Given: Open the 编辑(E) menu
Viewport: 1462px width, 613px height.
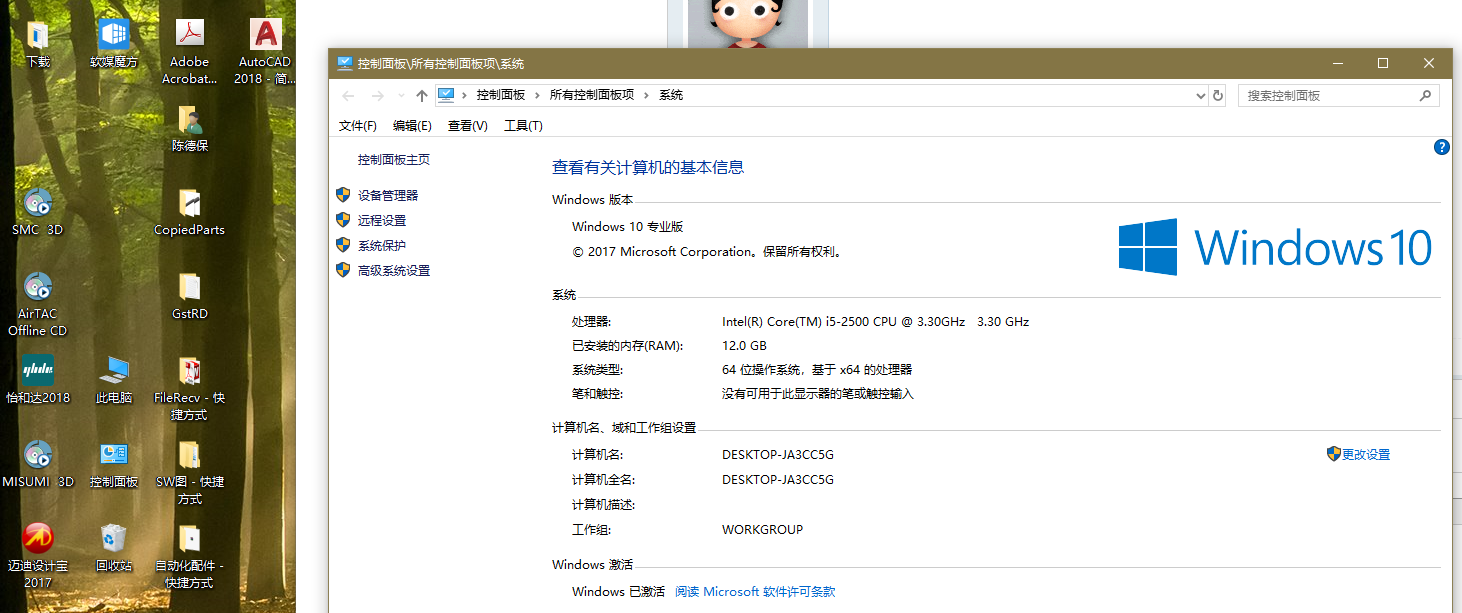Looking at the screenshot, I should coord(412,125).
